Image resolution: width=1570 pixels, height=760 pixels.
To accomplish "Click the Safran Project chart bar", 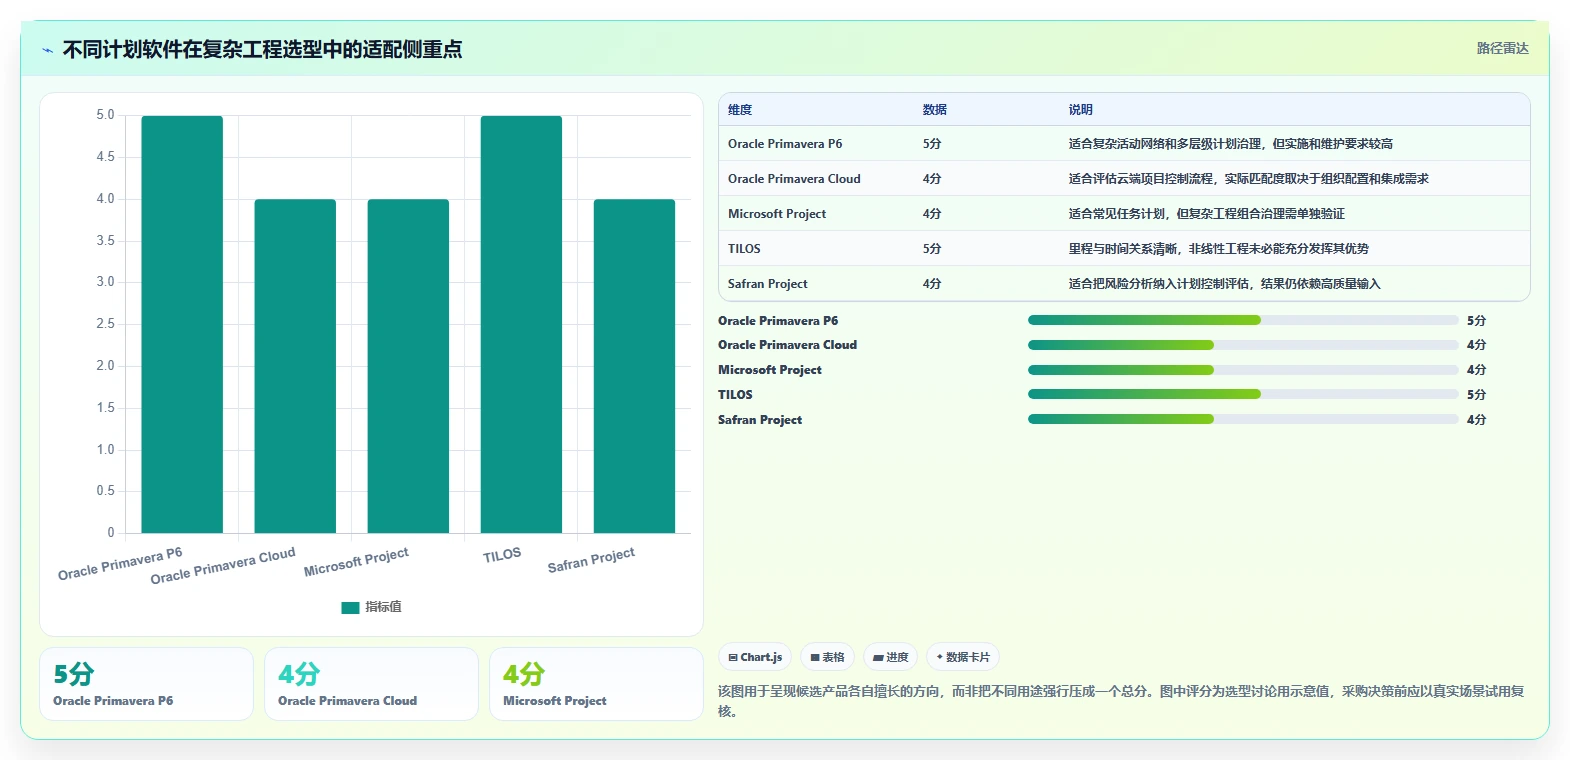I will pos(634,366).
